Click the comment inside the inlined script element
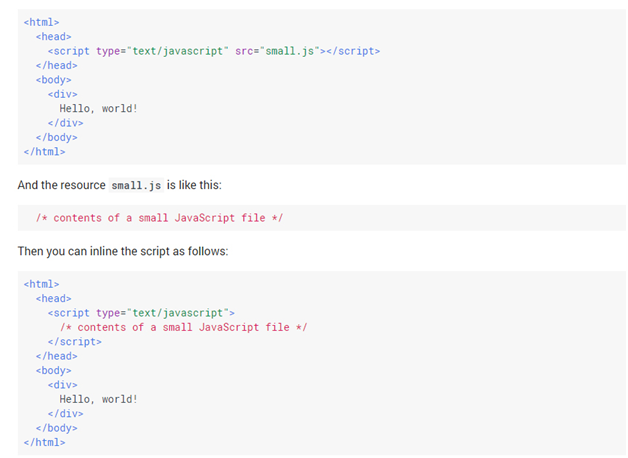 (183, 327)
